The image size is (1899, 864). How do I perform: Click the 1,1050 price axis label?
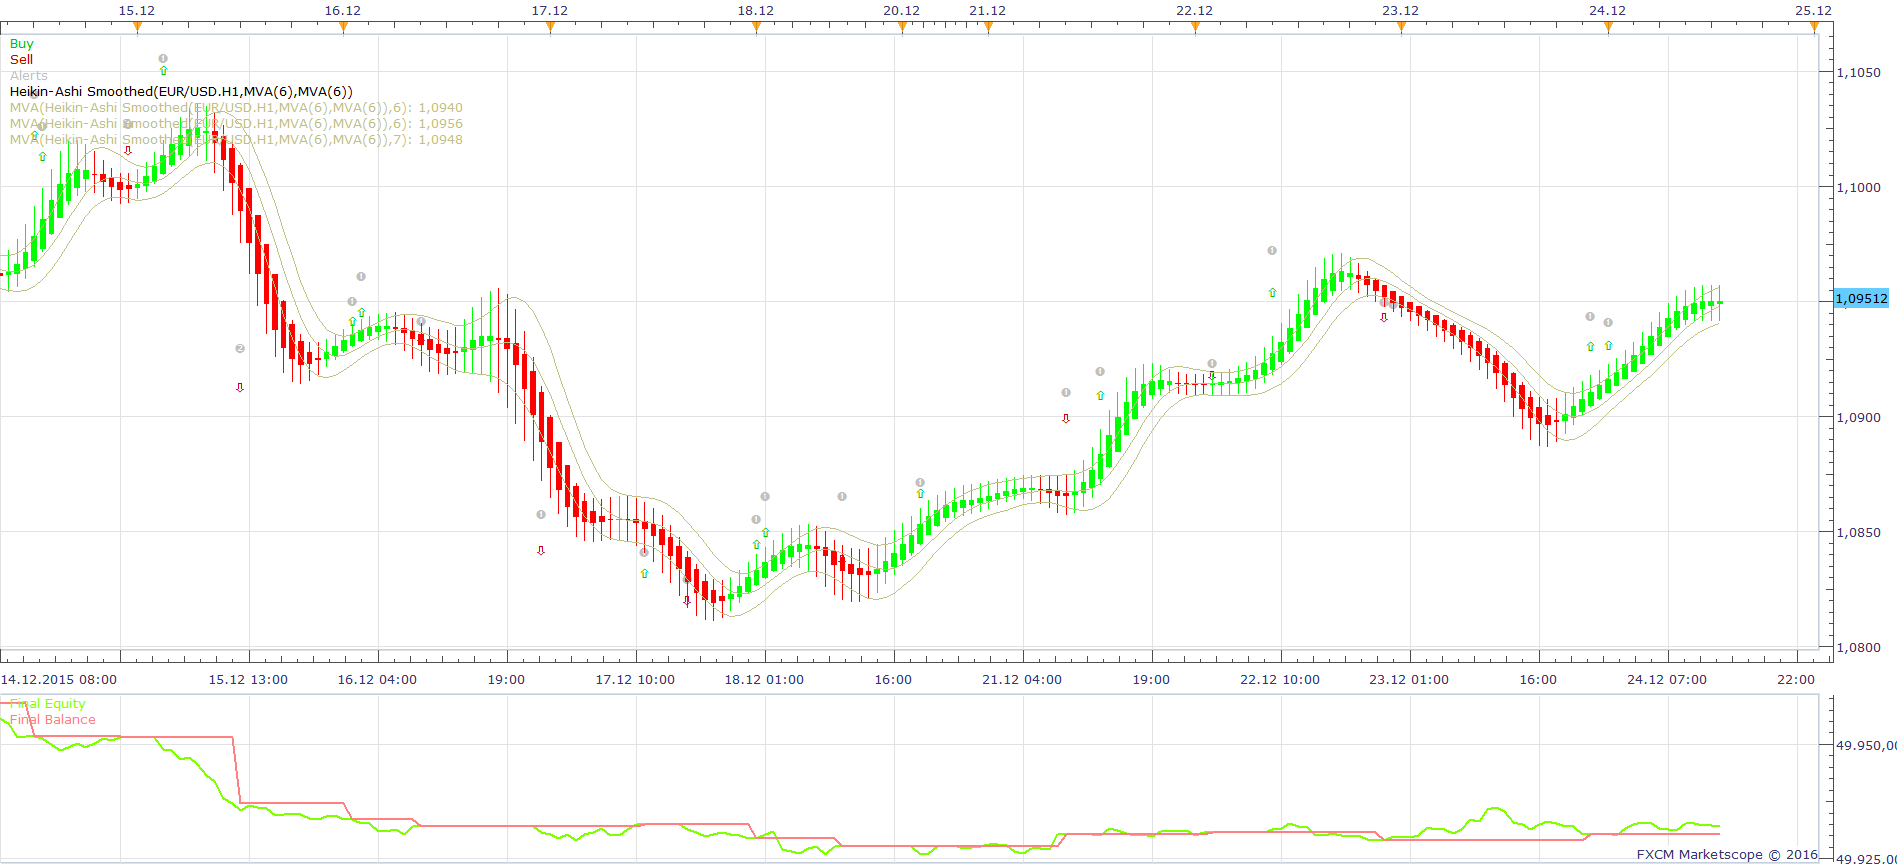[x=1859, y=73]
